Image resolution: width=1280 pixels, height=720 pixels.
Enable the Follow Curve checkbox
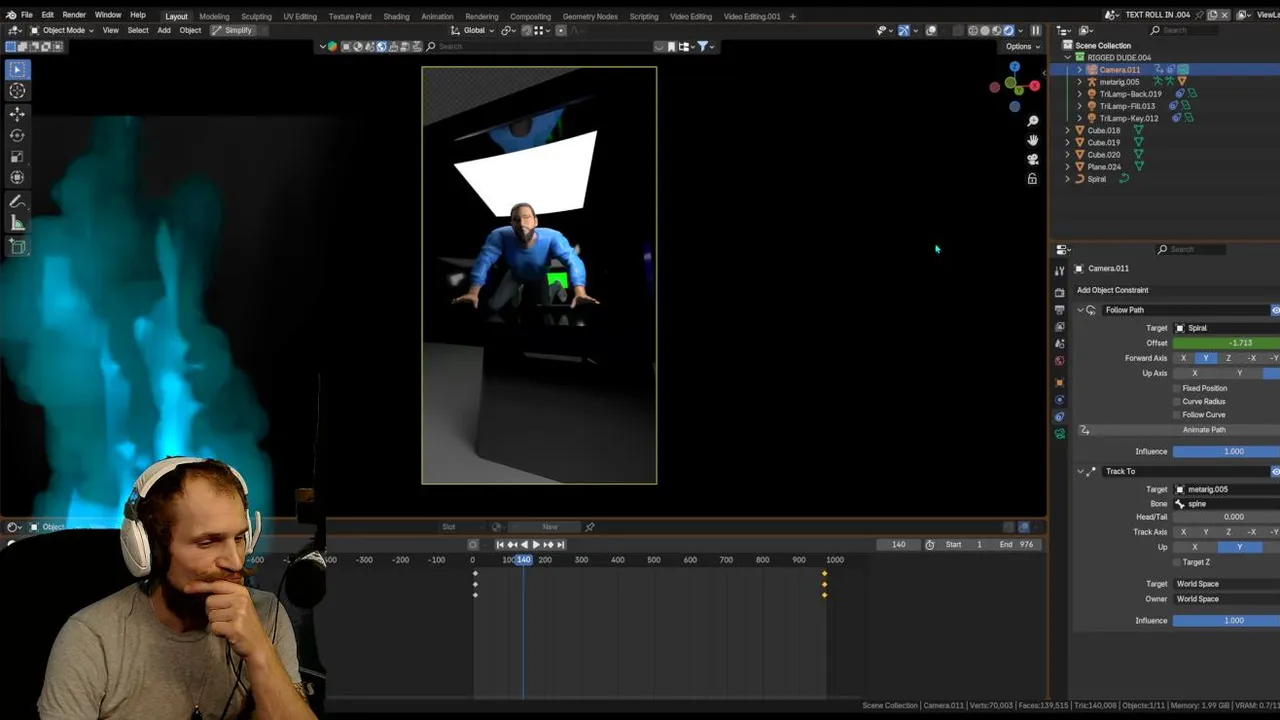1176,414
